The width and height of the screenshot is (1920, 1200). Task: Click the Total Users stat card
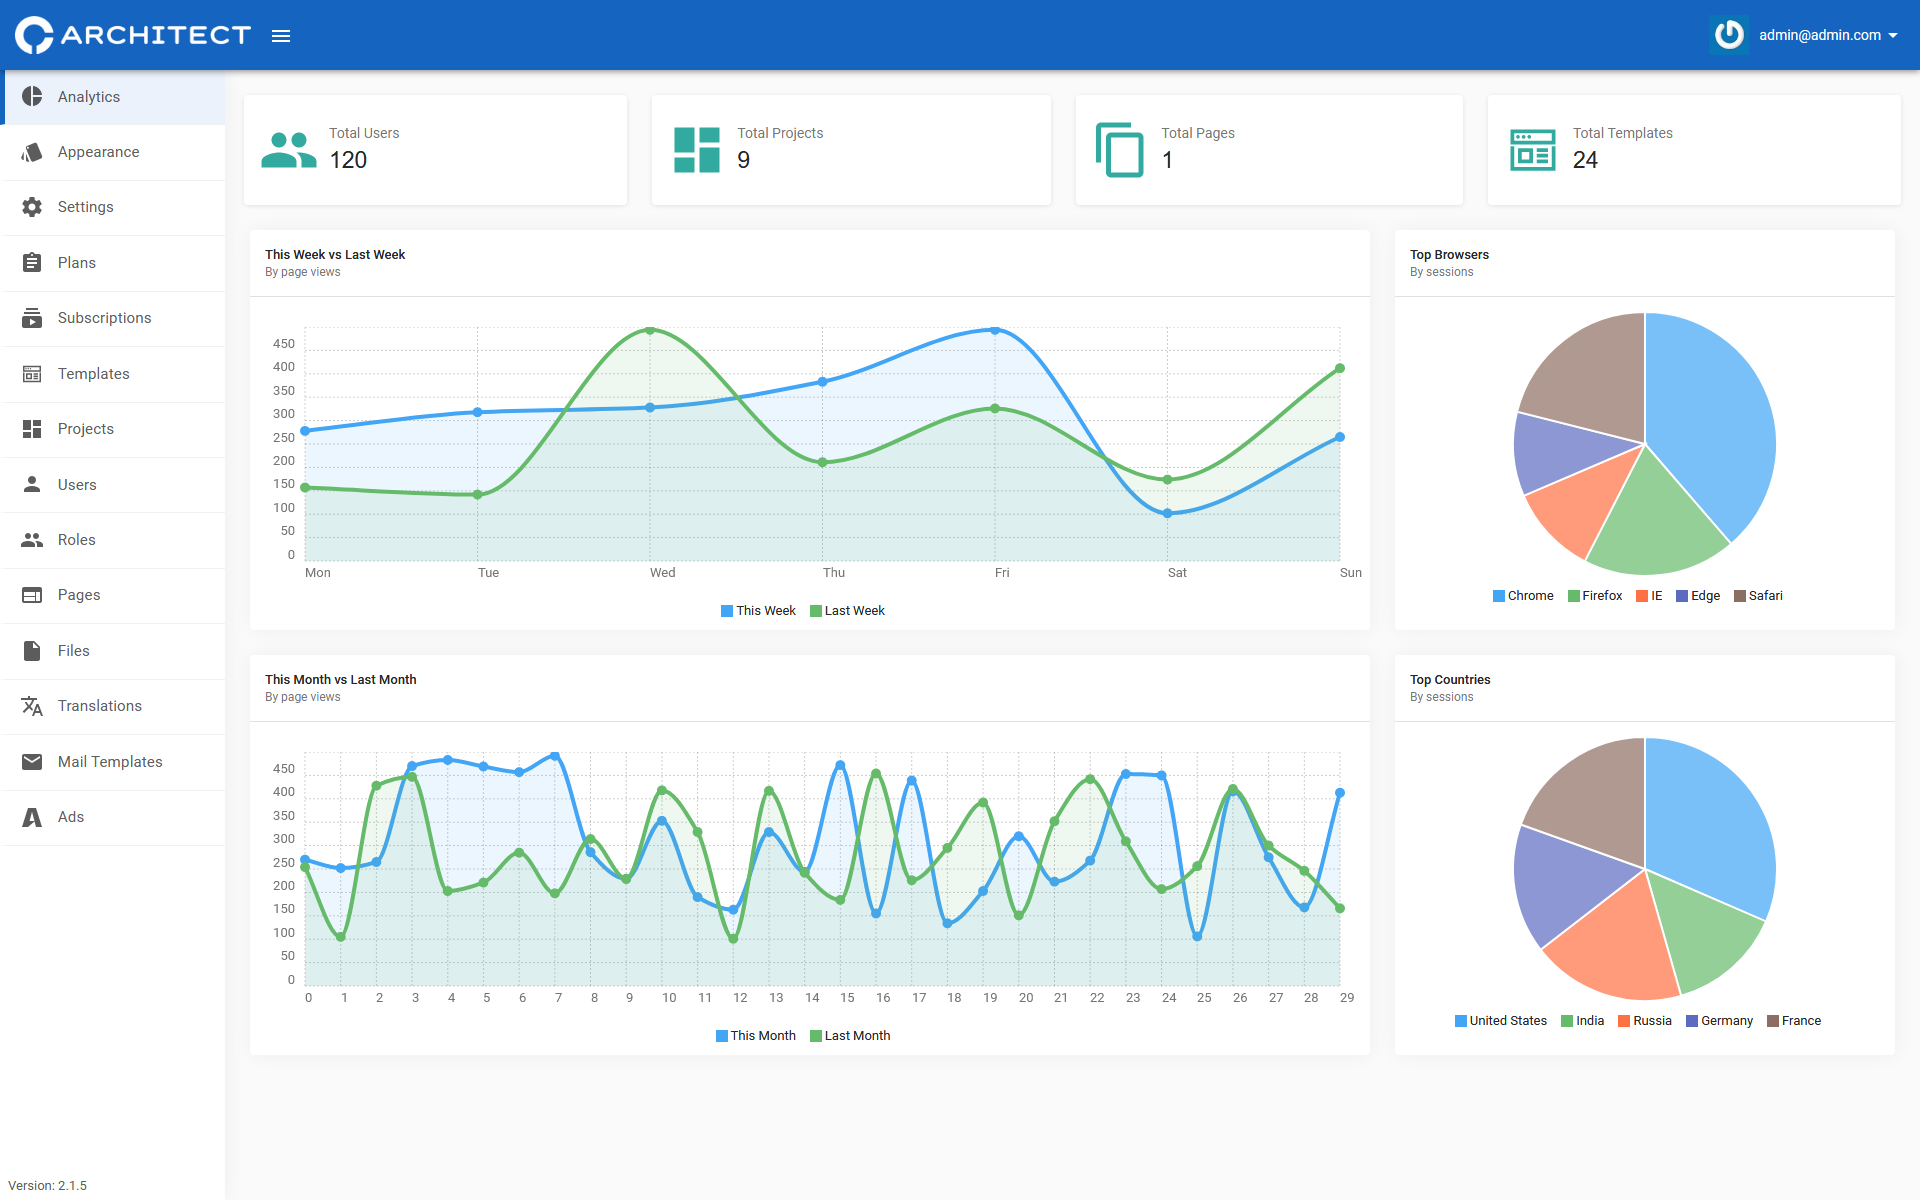(435, 150)
